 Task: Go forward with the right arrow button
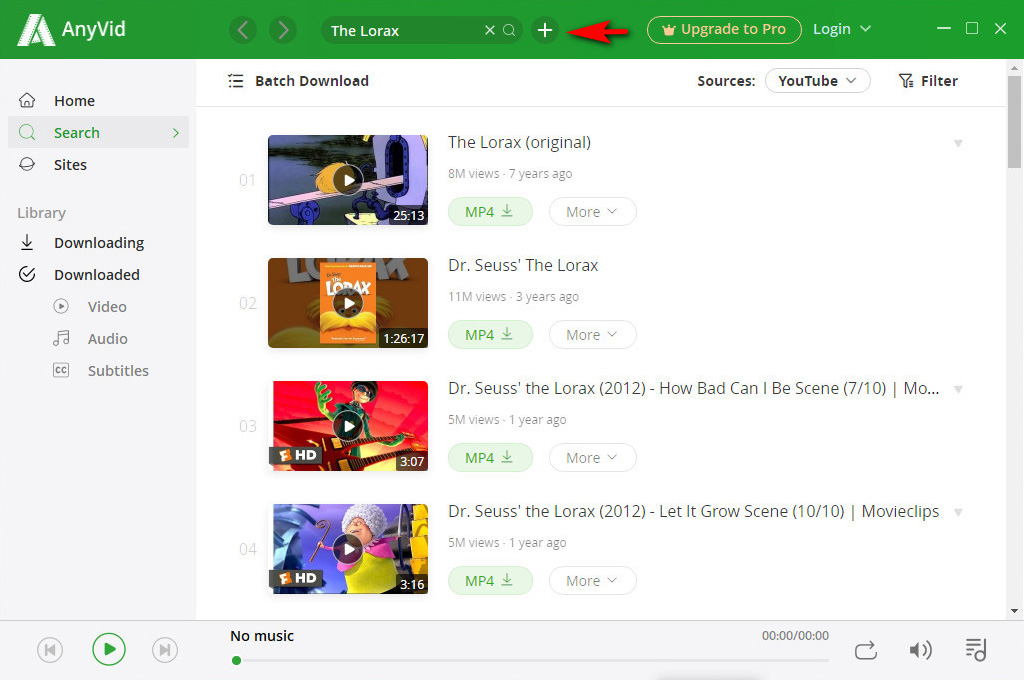283,30
